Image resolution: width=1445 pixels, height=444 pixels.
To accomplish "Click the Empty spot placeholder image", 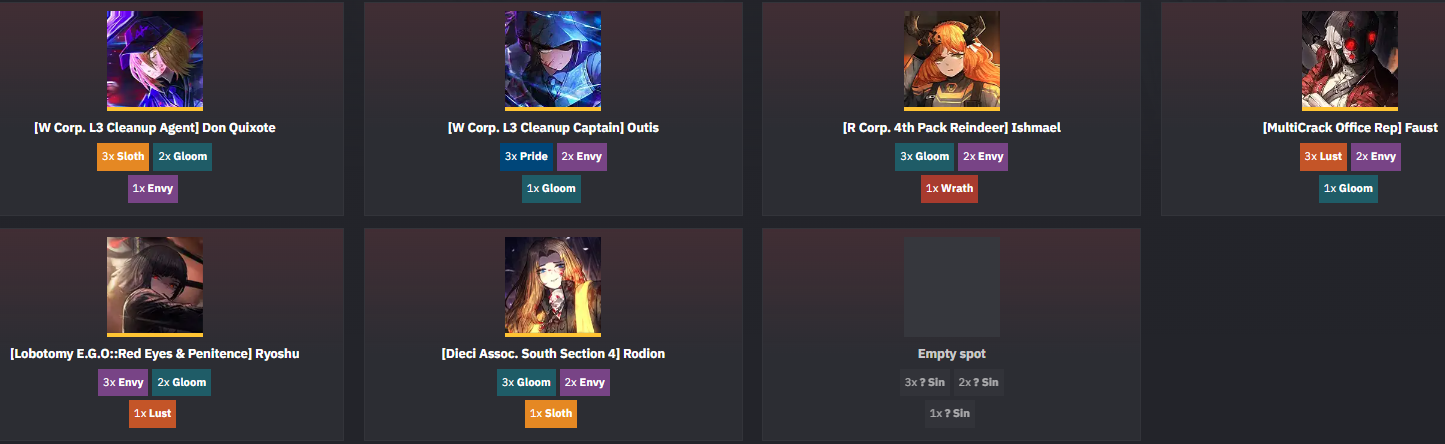I will (x=952, y=286).
